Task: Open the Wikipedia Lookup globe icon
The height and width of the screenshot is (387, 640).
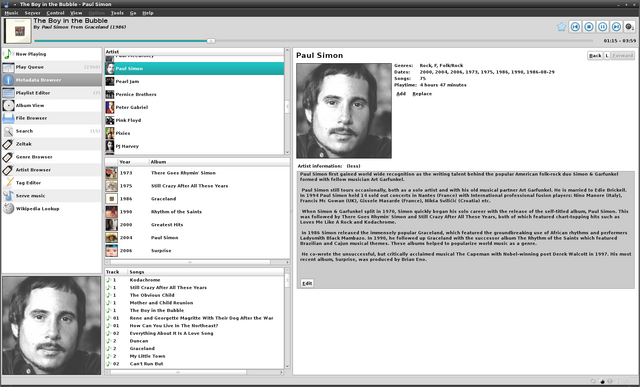Action: pos(8,209)
